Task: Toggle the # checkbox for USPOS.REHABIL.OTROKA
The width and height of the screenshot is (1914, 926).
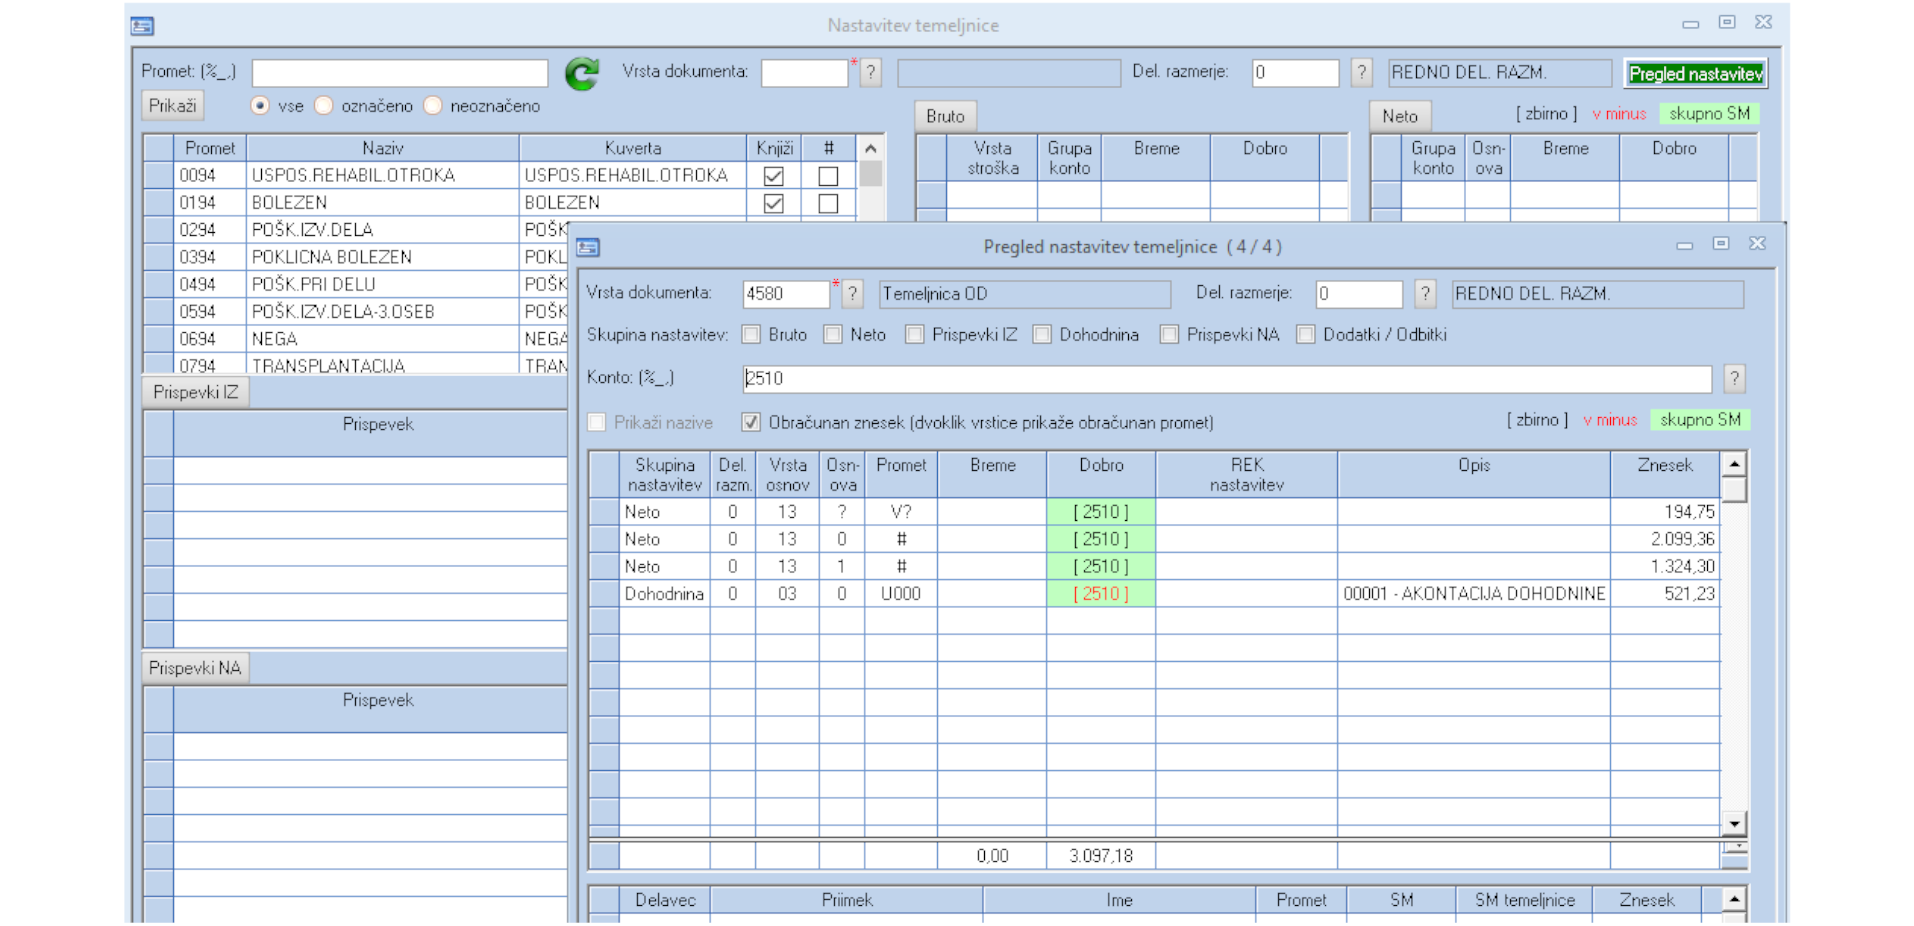Action: click(x=828, y=176)
